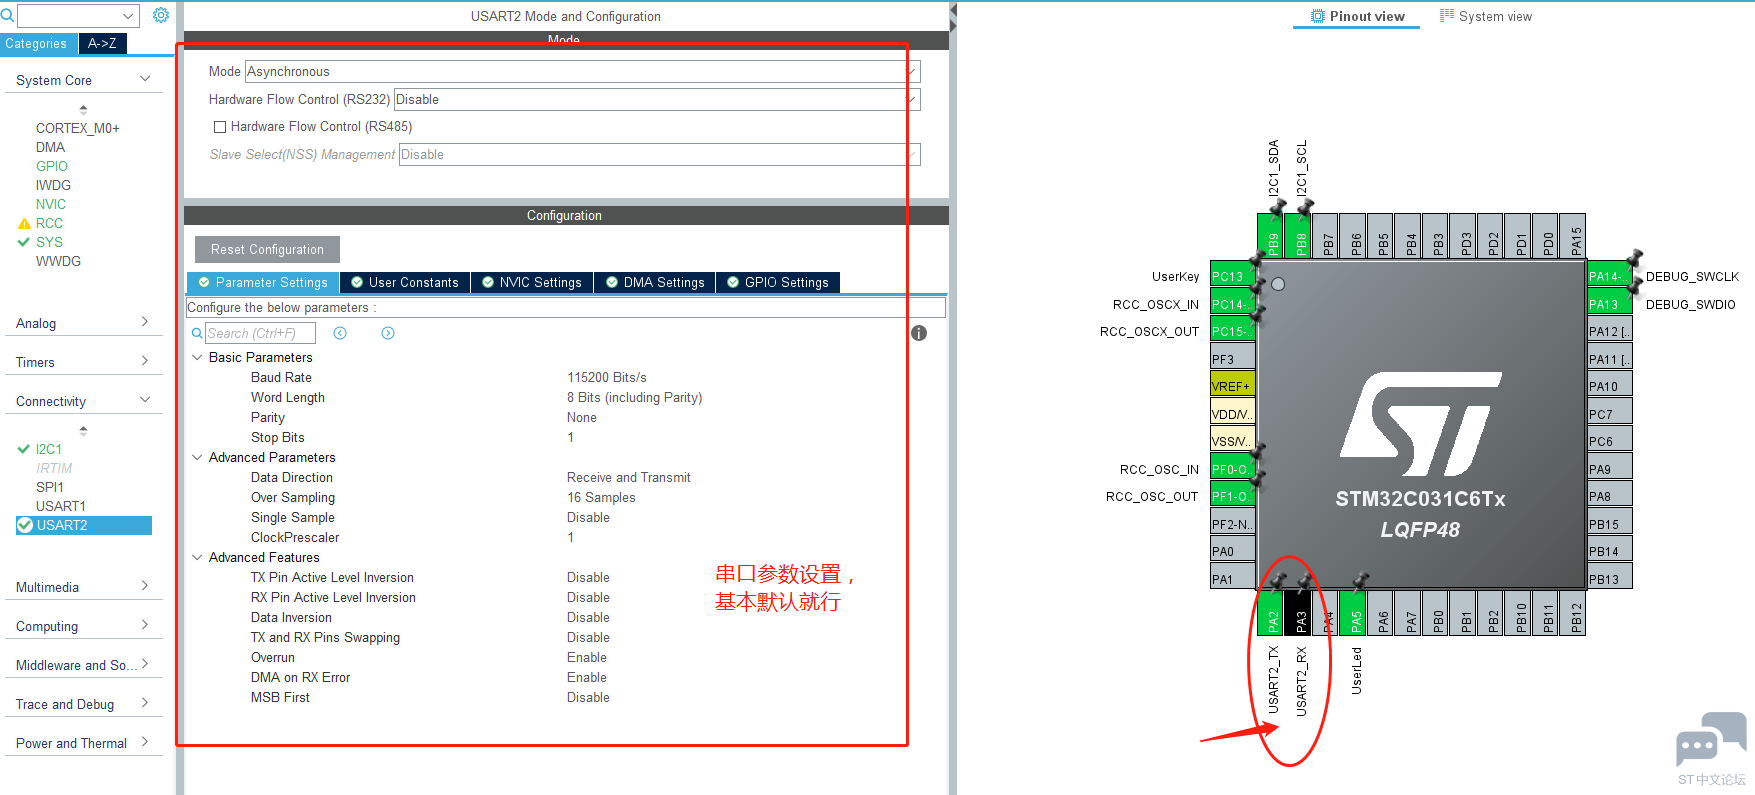Go to next search result arrow
The height and width of the screenshot is (795, 1755).
point(388,333)
